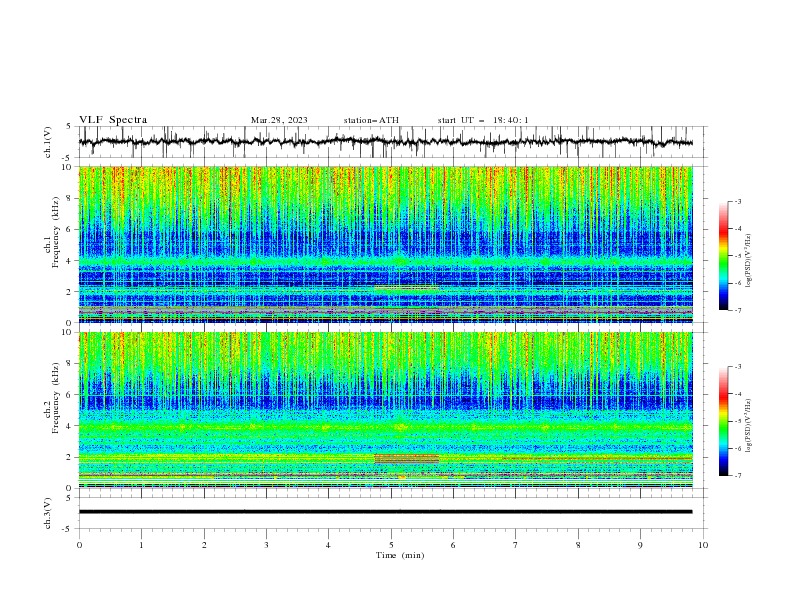Image resolution: width=792 pixels, height=612 pixels.
Task: Click the time axis tick labeled 7
Action: coord(516,545)
